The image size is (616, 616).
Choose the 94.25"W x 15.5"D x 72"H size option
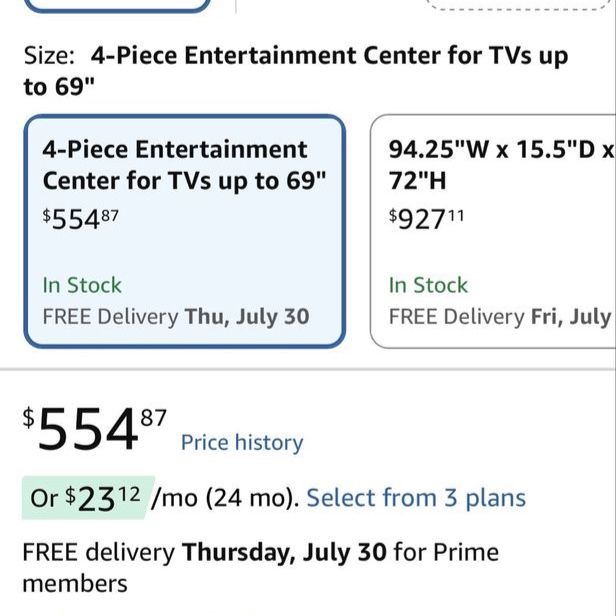(493, 231)
